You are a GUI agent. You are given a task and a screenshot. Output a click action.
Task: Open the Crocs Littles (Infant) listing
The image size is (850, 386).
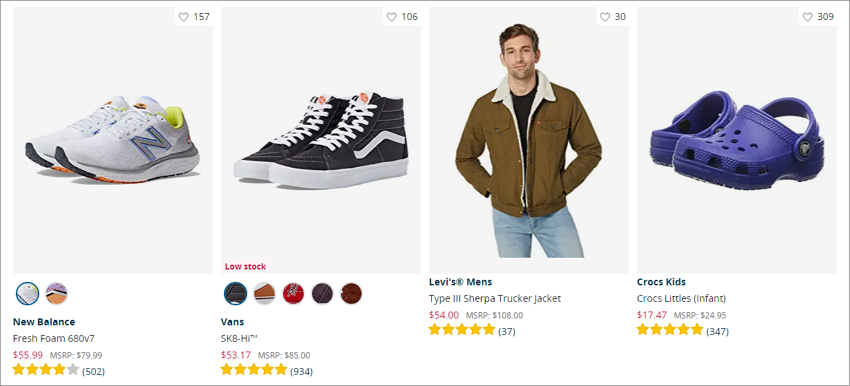click(681, 298)
